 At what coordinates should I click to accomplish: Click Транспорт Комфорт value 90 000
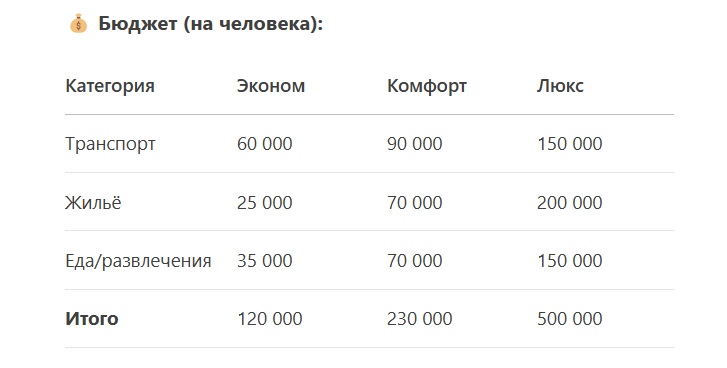tap(415, 144)
